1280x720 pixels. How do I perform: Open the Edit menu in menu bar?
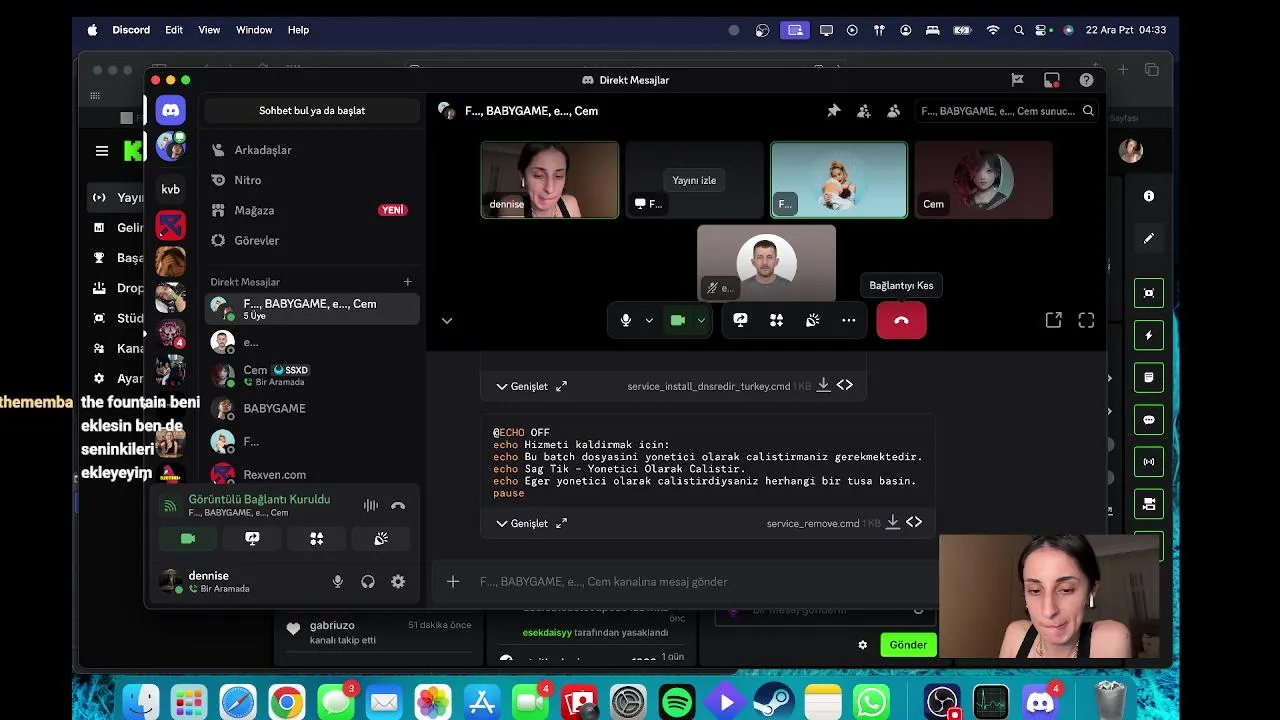174,30
